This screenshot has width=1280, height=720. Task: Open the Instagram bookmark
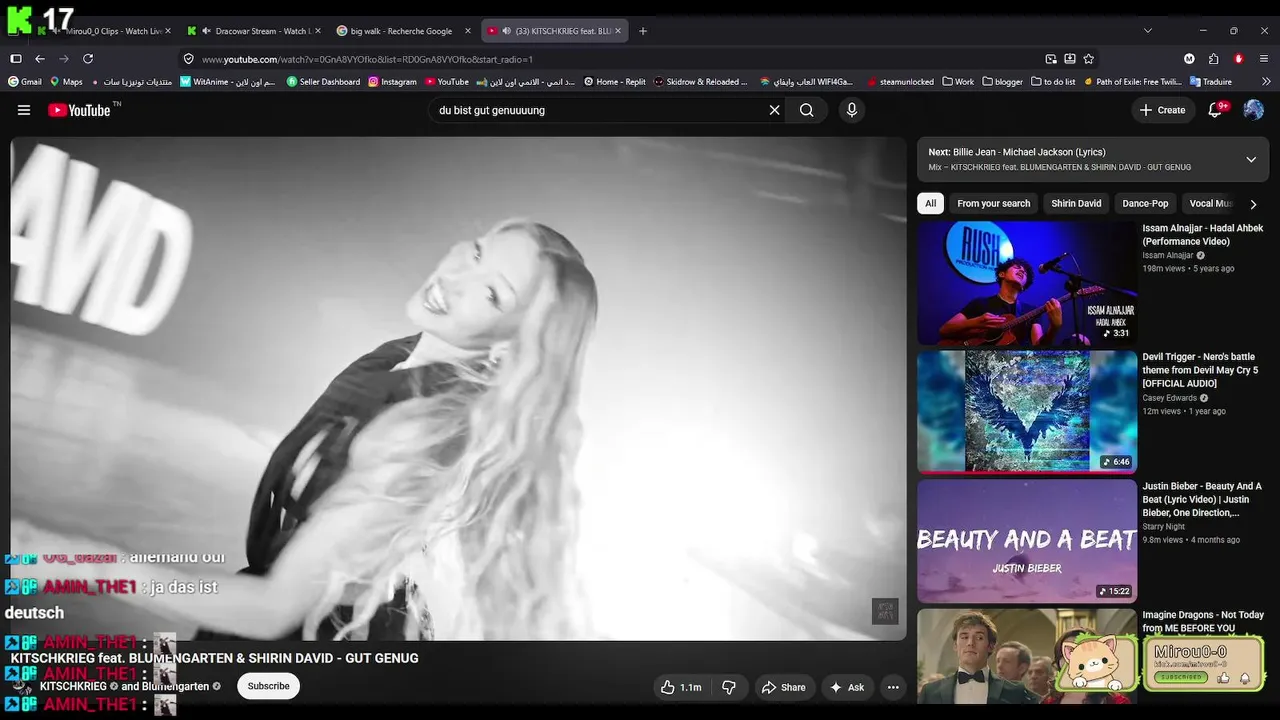point(392,82)
